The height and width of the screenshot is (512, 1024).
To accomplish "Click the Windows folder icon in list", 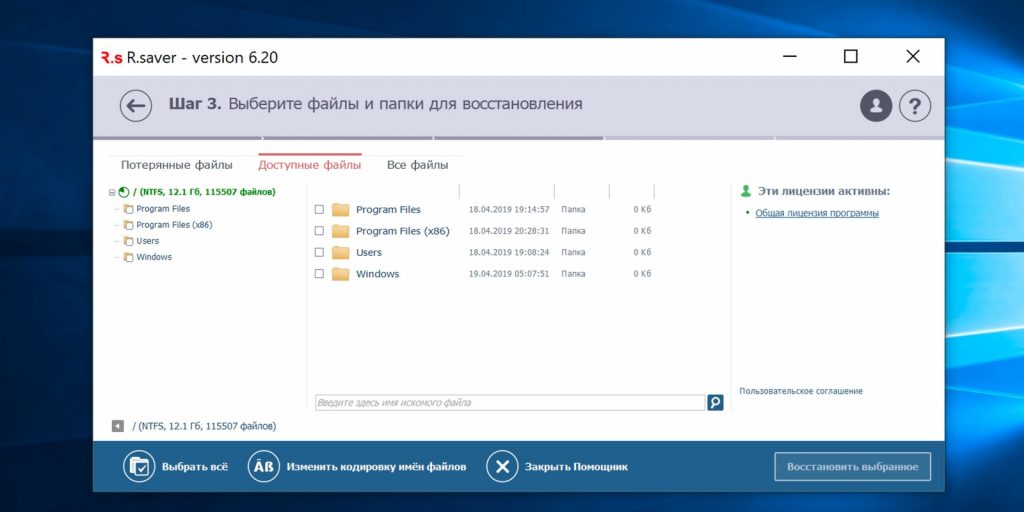I will [340, 274].
